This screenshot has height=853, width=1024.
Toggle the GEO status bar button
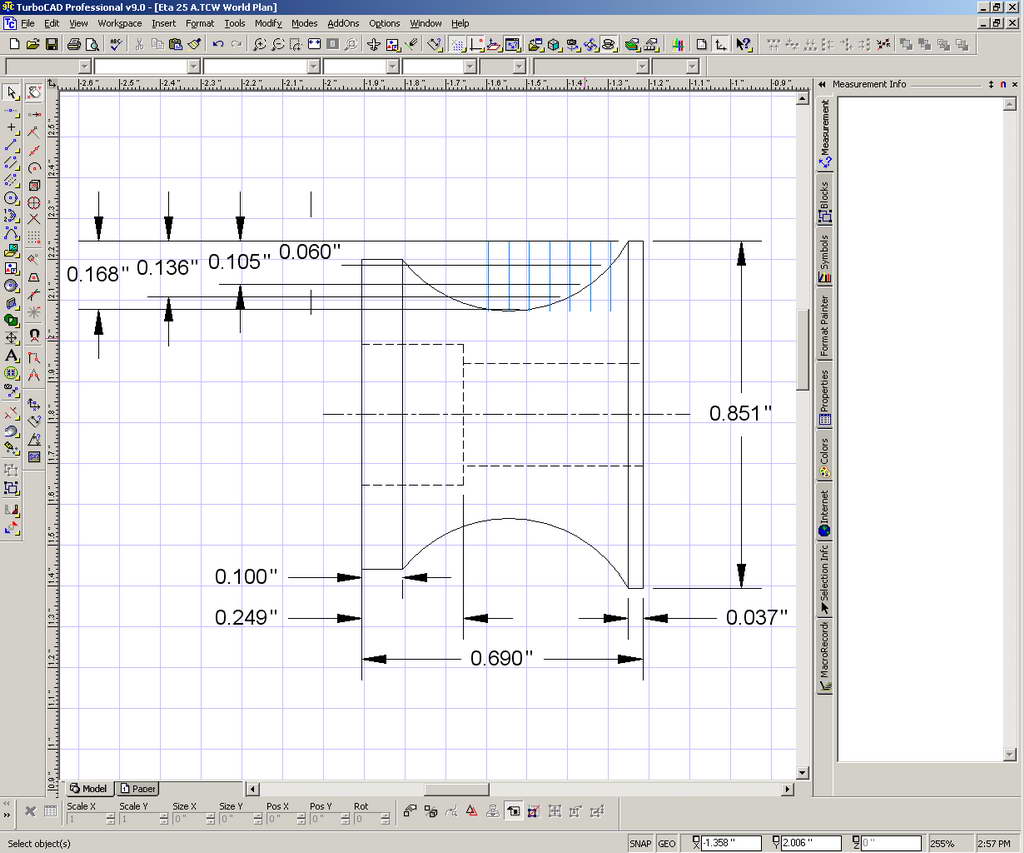[x=666, y=843]
